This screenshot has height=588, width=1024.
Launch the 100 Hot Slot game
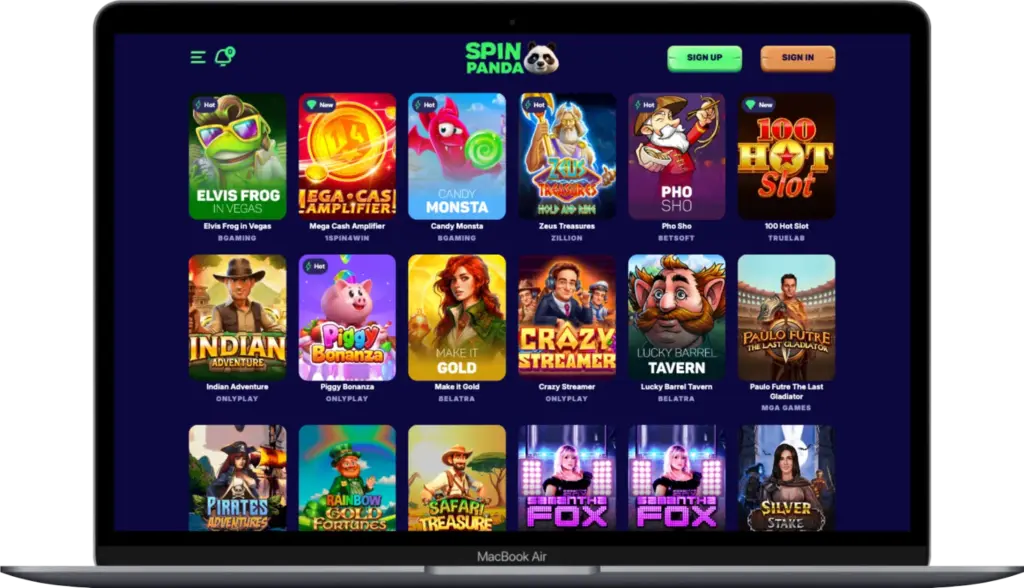pyautogui.click(x=786, y=157)
